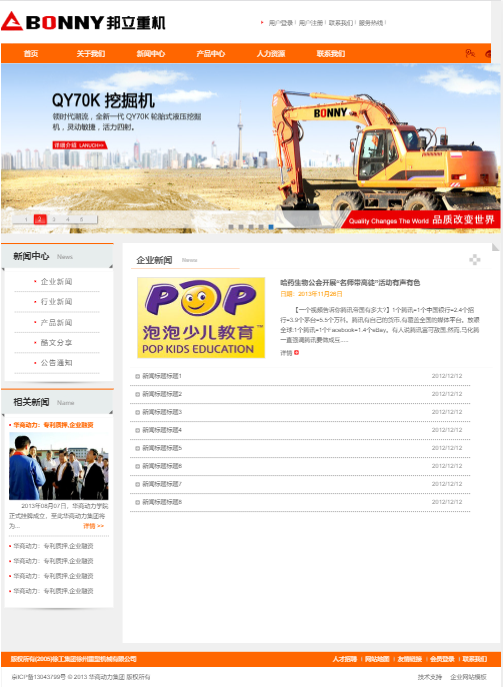Click the red 详细介绍 LAUNCH banner button
This screenshot has width=503, height=687.
tap(80, 145)
